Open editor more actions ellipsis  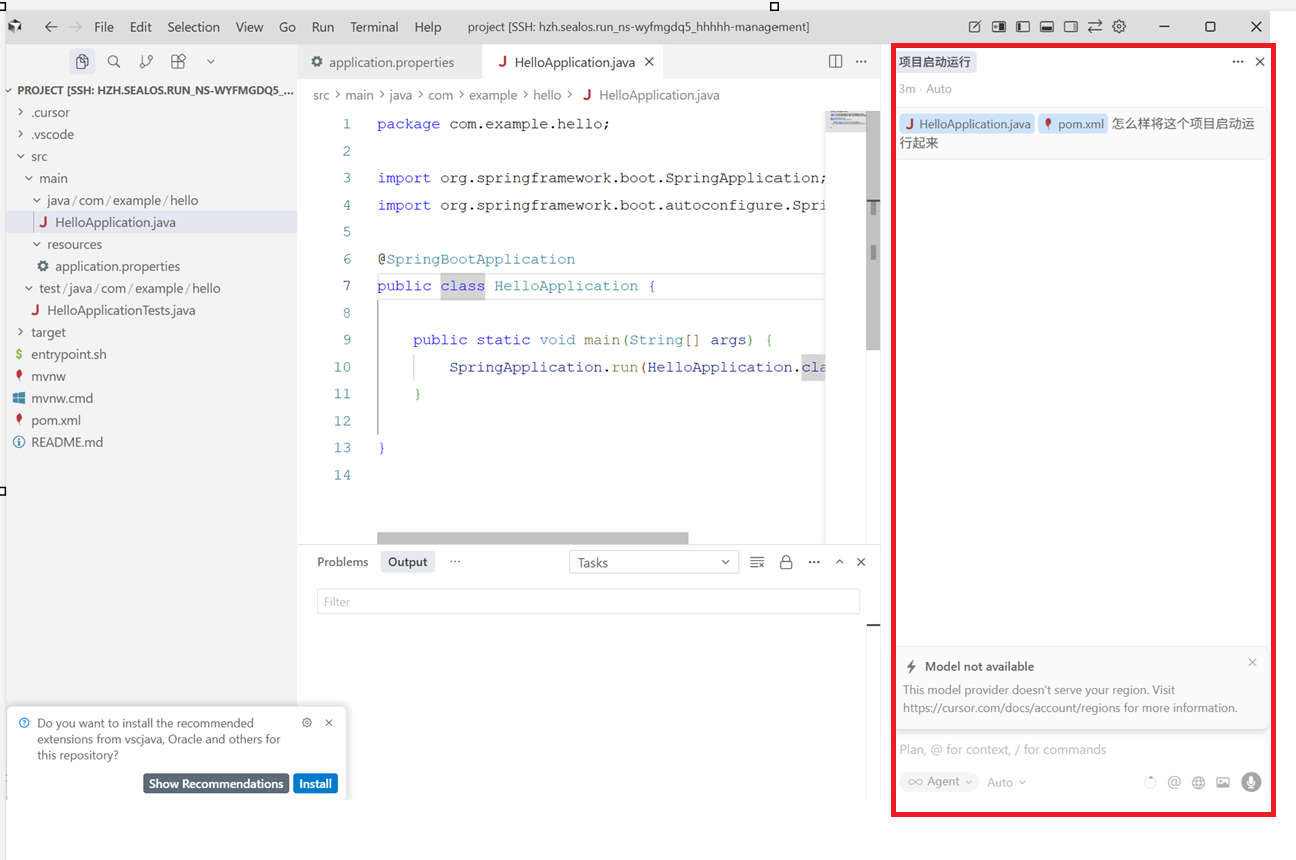[x=861, y=62]
